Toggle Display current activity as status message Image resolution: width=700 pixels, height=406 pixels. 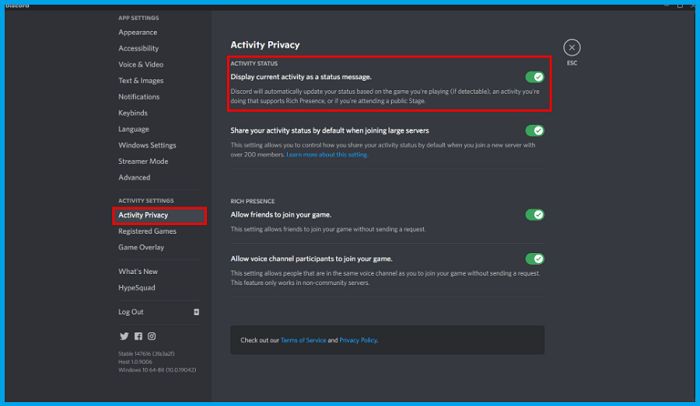[534, 77]
